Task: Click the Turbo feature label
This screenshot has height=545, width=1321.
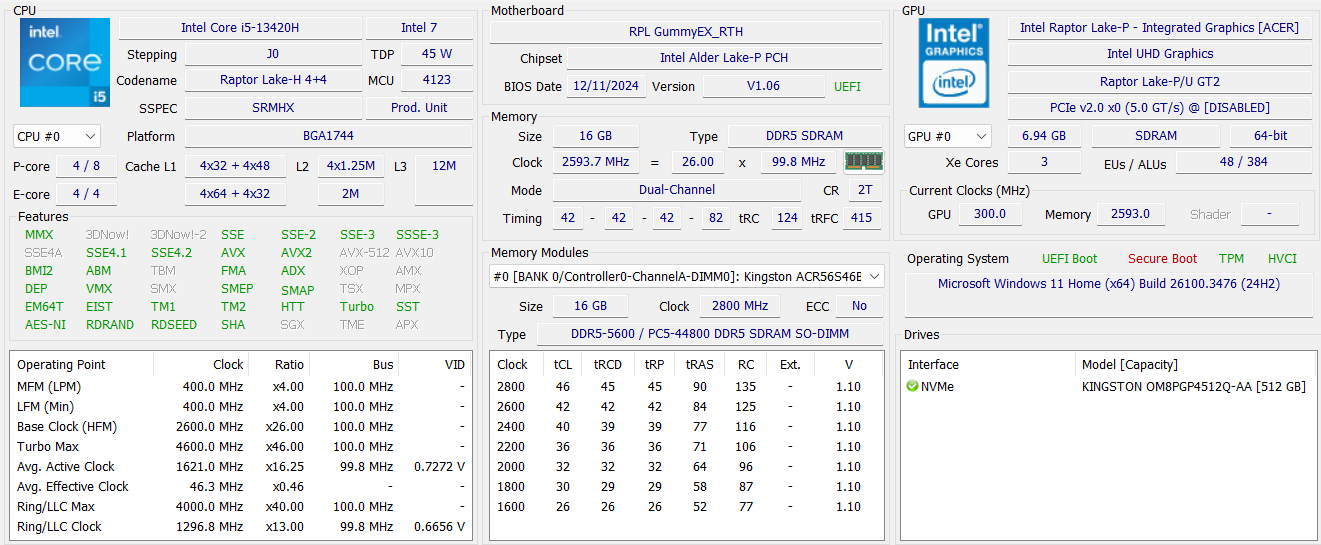Action: pos(357,307)
